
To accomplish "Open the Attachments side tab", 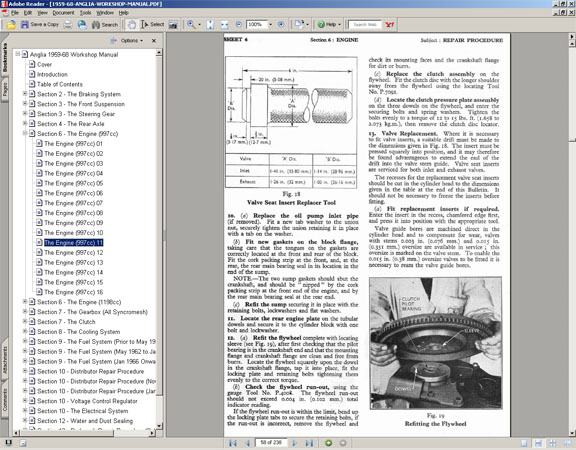I will coord(5,360).
